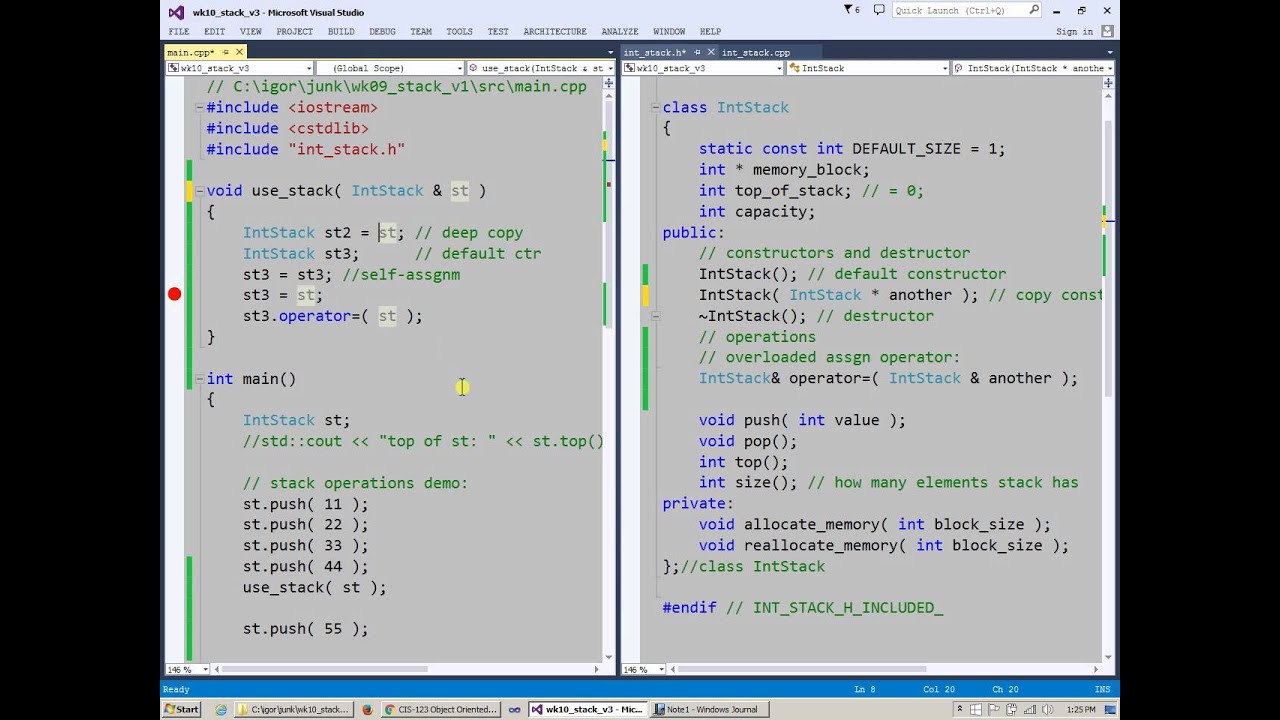This screenshot has height=720, width=1280.
Task: Pin the main.cpp tab
Action: [x=226, y=52]
